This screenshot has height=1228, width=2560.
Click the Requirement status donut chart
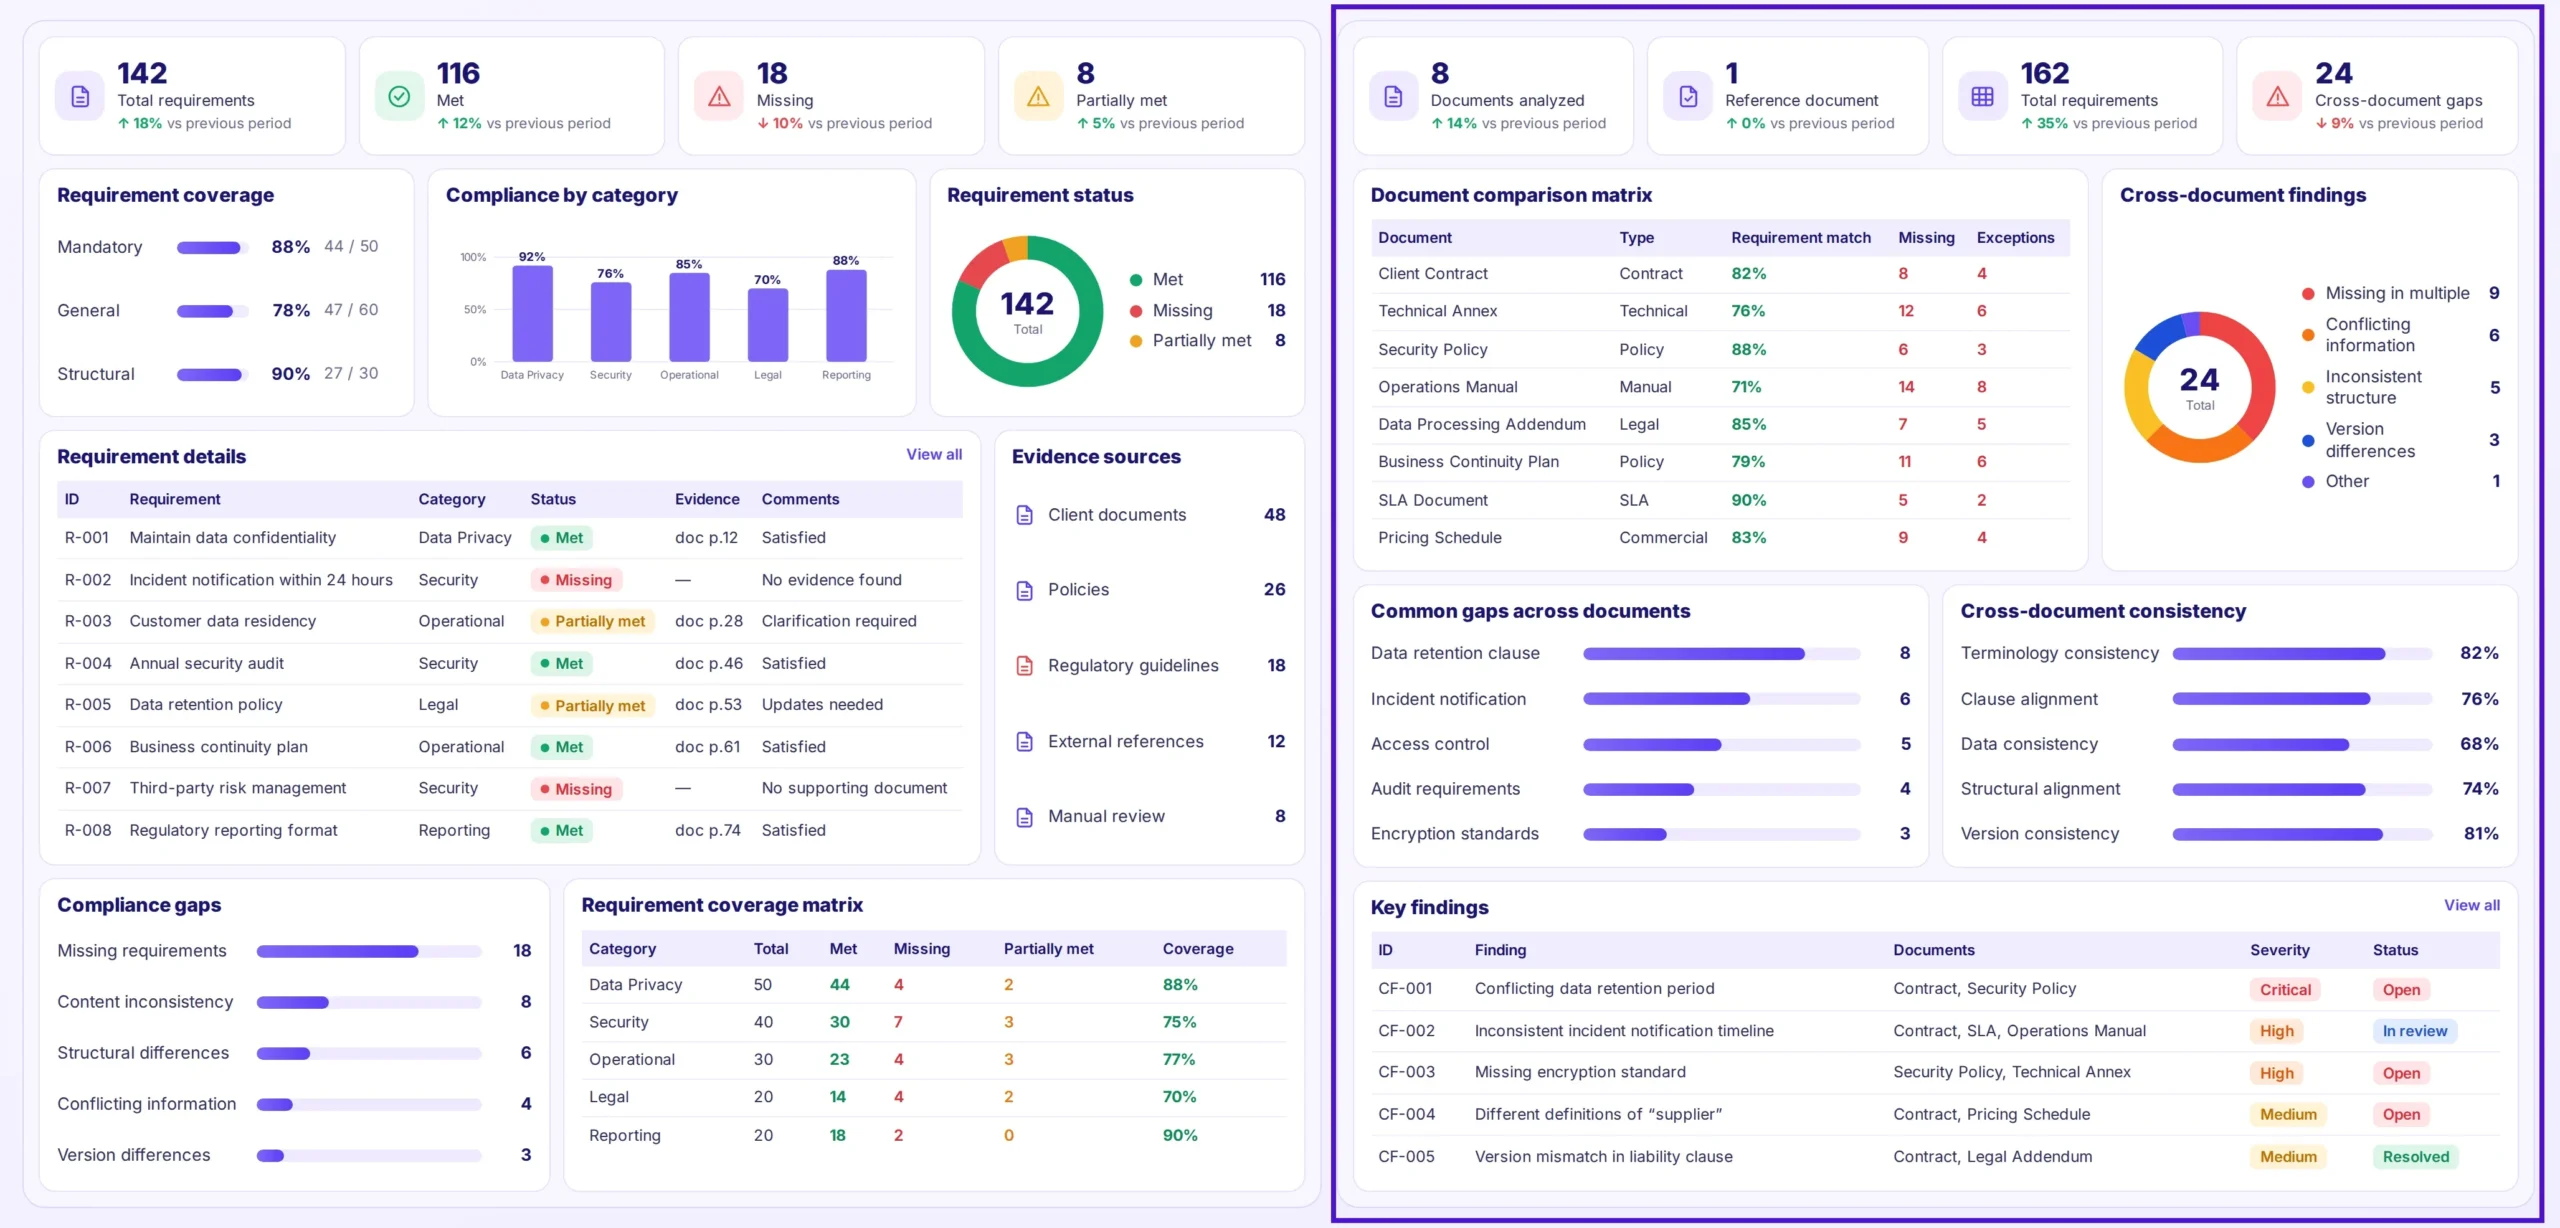[1027, 311]
